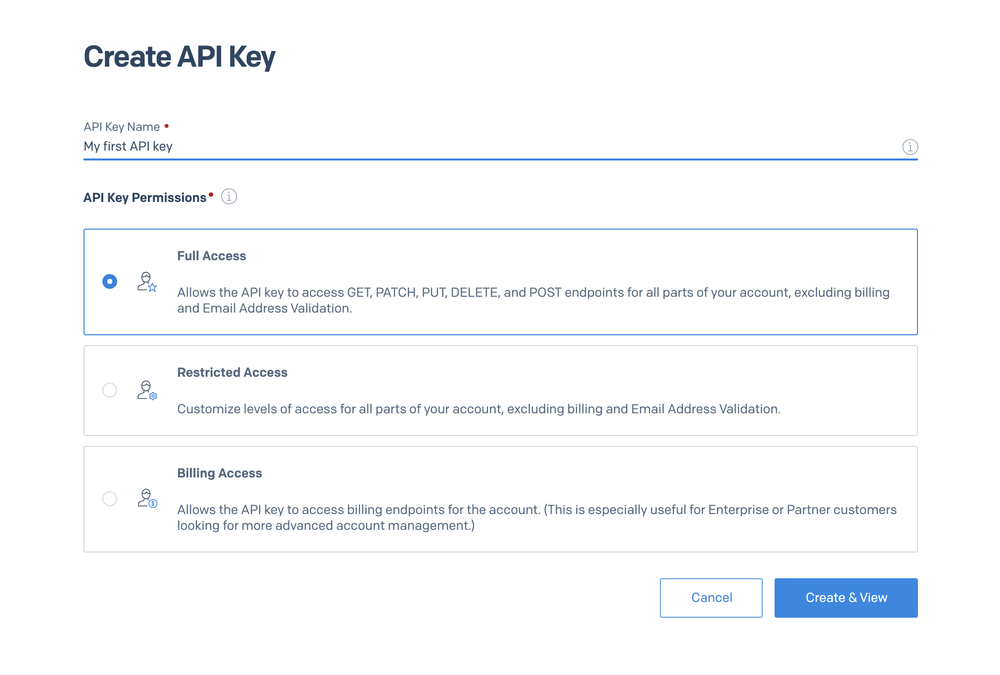The height and width of the screenshot is (675, 1000).
Task: Click the Billing Access heading
Action: (219, 473)
